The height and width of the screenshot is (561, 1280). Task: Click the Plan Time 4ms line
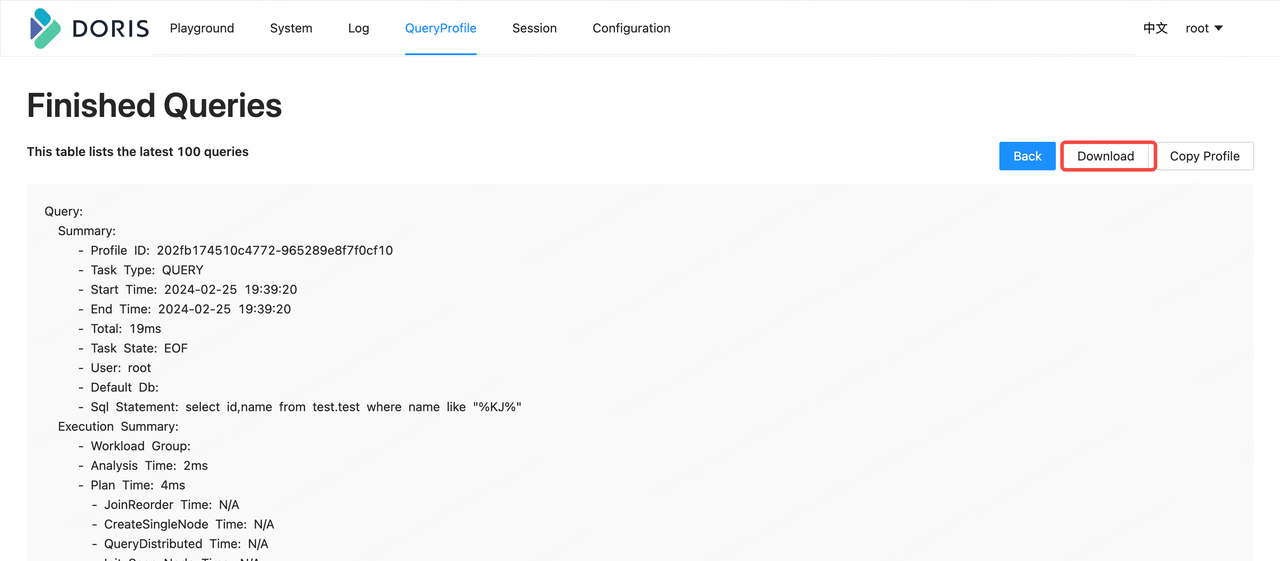[x=137, y=485]
